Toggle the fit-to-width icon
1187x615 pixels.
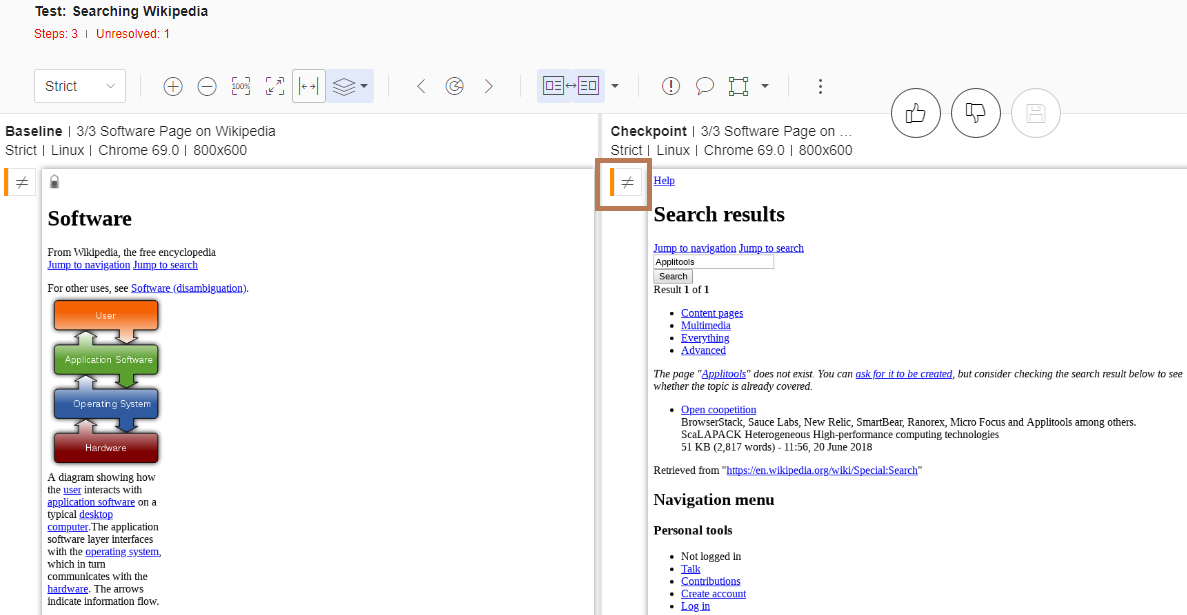(309, 86)
